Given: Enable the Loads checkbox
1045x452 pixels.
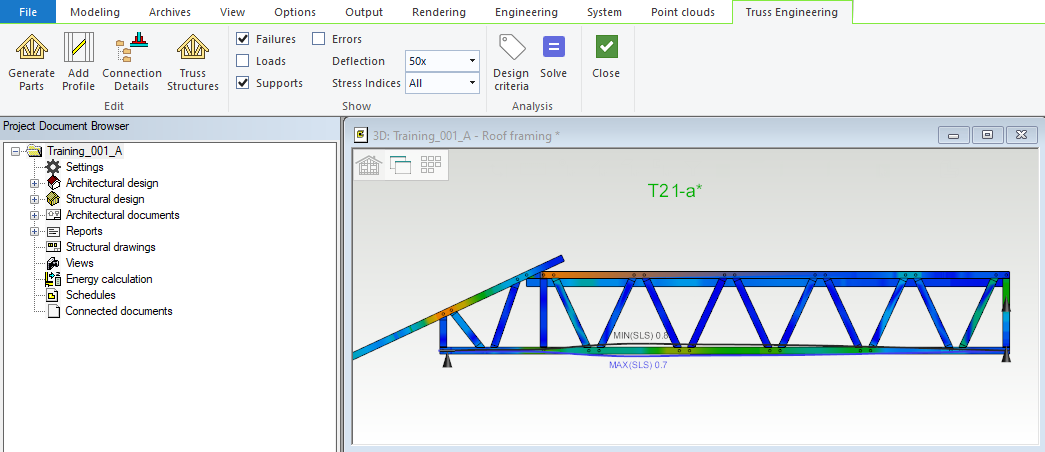Looking at the screenshot, I should (243, 61).
